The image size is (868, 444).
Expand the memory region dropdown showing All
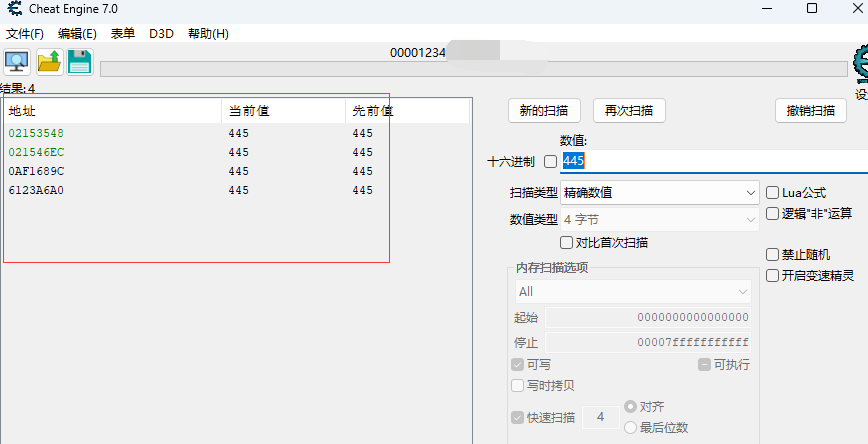tap(633, 292)
